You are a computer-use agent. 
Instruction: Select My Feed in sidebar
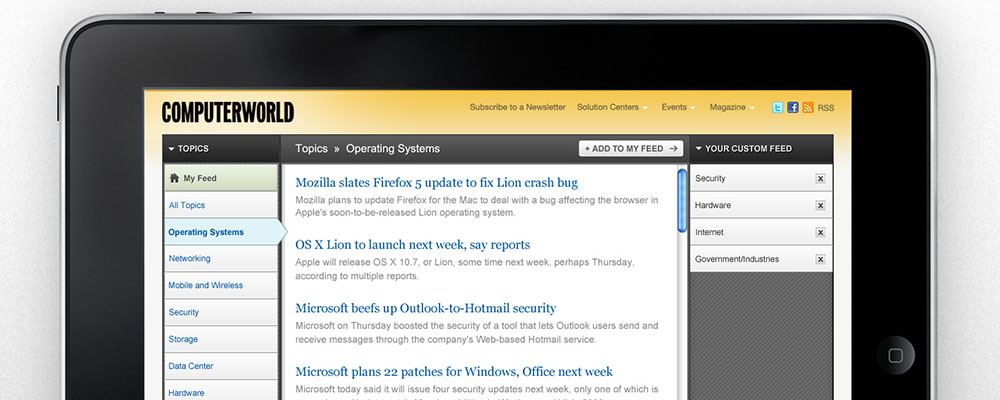coord(221,178)
